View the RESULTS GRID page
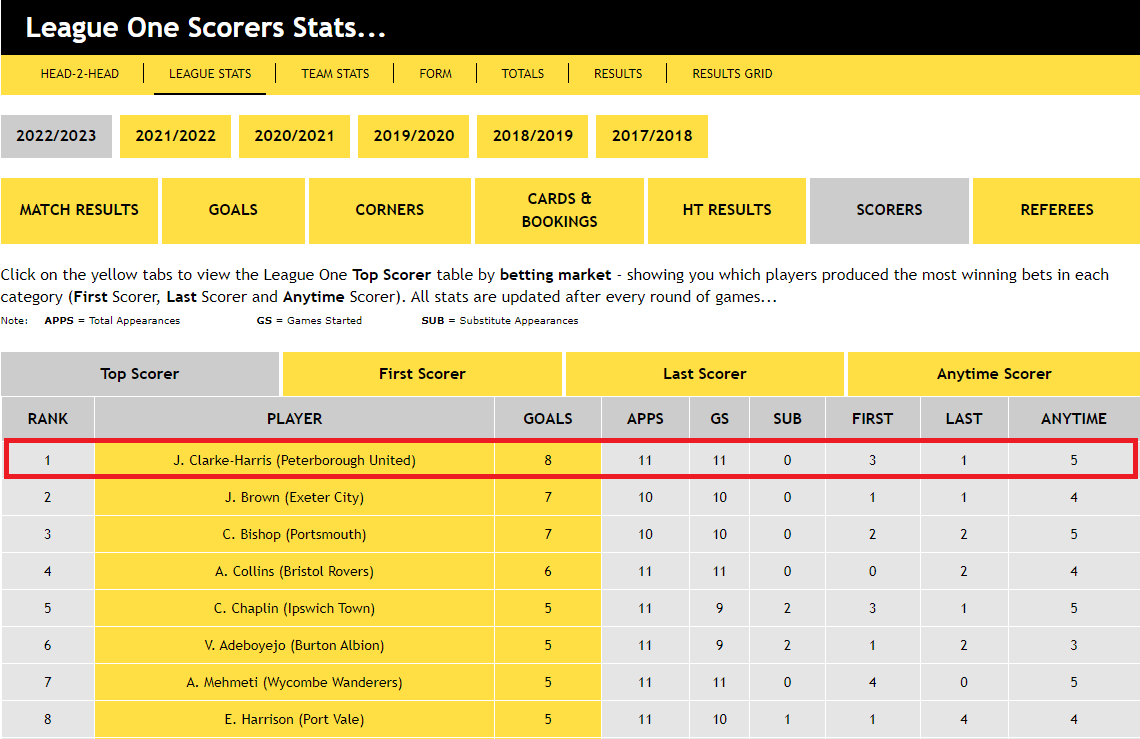This screenshot has height=739, width=1140. (x=731, y=73)
